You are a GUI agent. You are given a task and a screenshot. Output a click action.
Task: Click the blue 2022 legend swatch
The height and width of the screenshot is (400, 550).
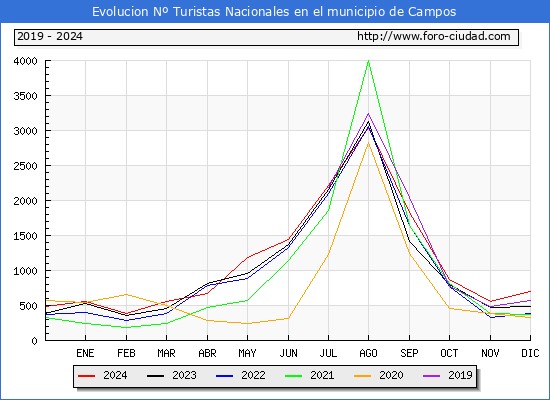point(224,376)
